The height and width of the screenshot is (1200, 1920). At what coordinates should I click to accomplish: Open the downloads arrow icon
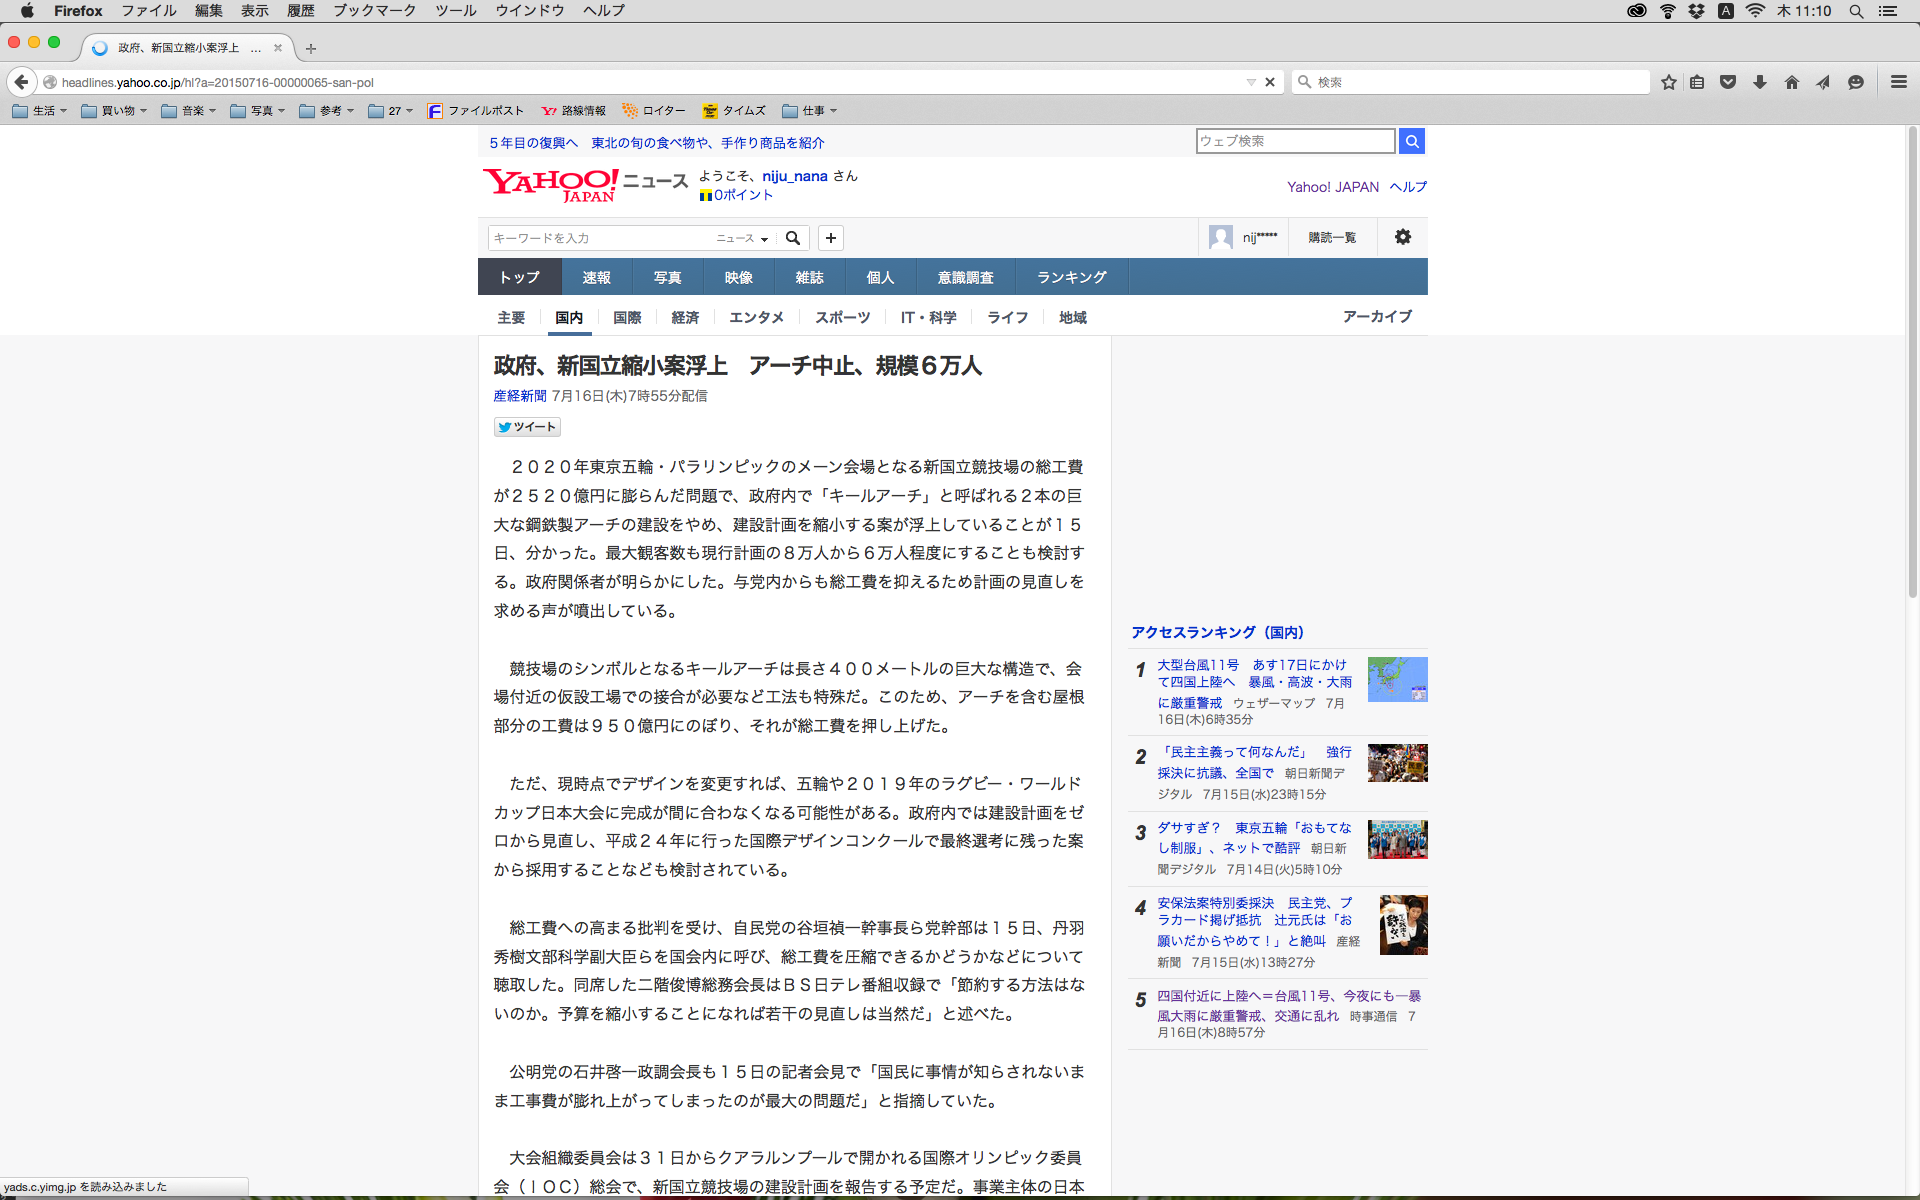click(1760, 82)
